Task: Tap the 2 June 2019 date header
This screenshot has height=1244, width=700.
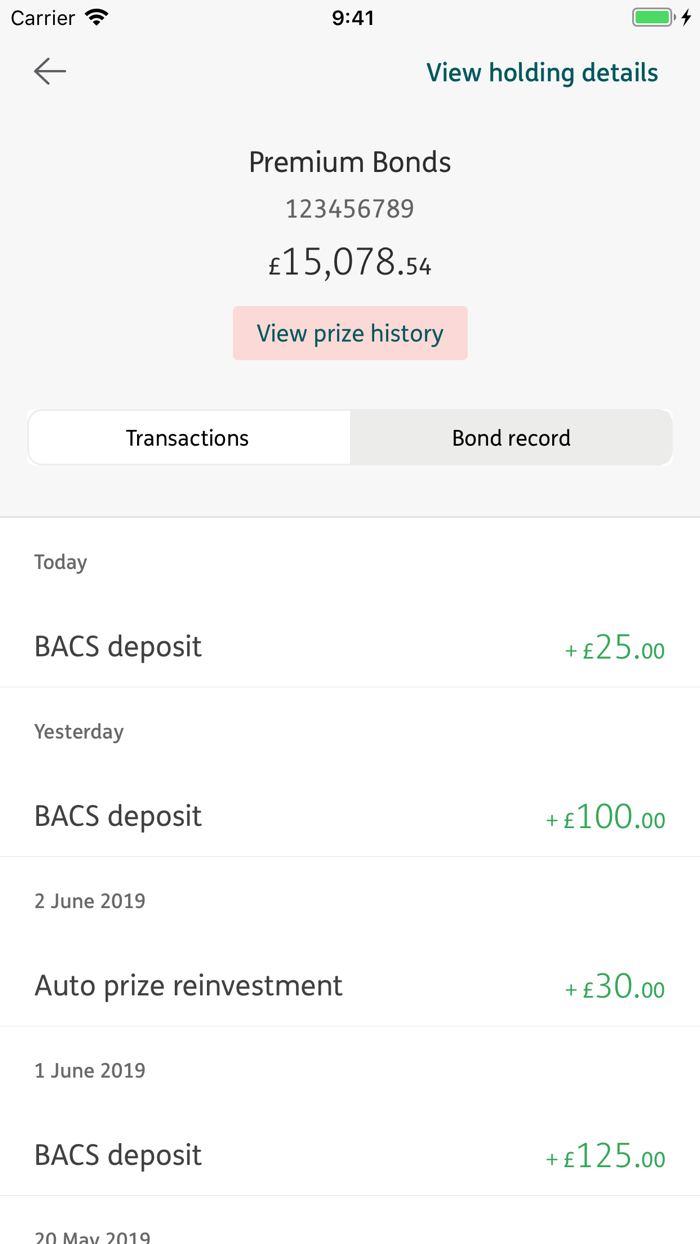Action: coord(90,901)
